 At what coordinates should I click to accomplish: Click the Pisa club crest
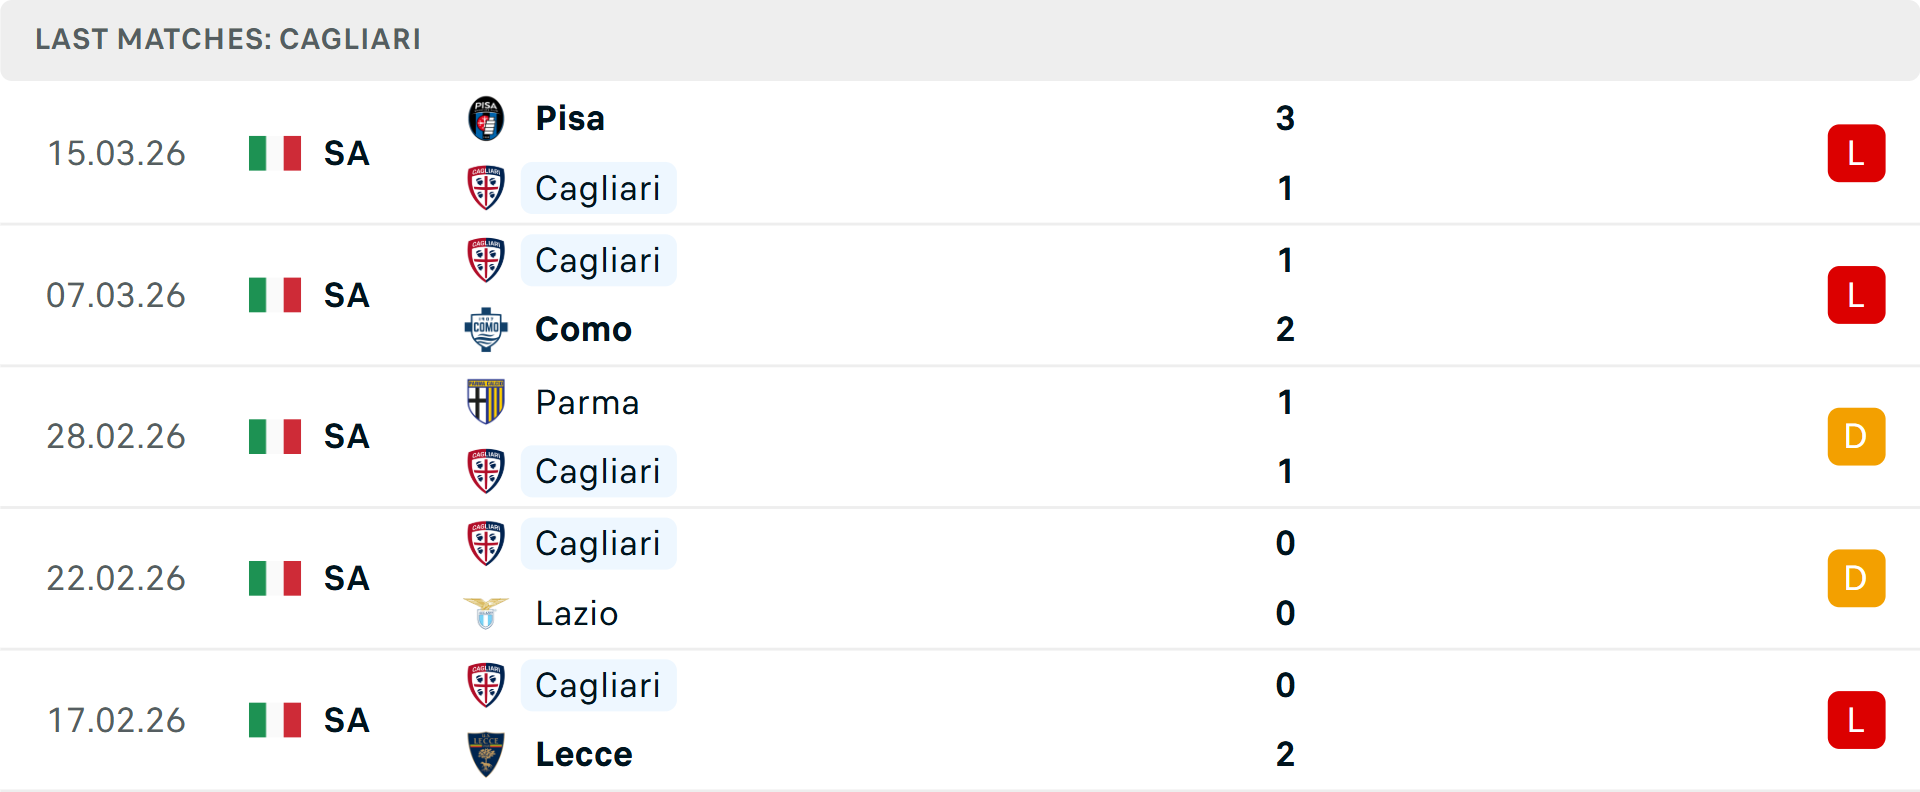click(x=486, y=119)
